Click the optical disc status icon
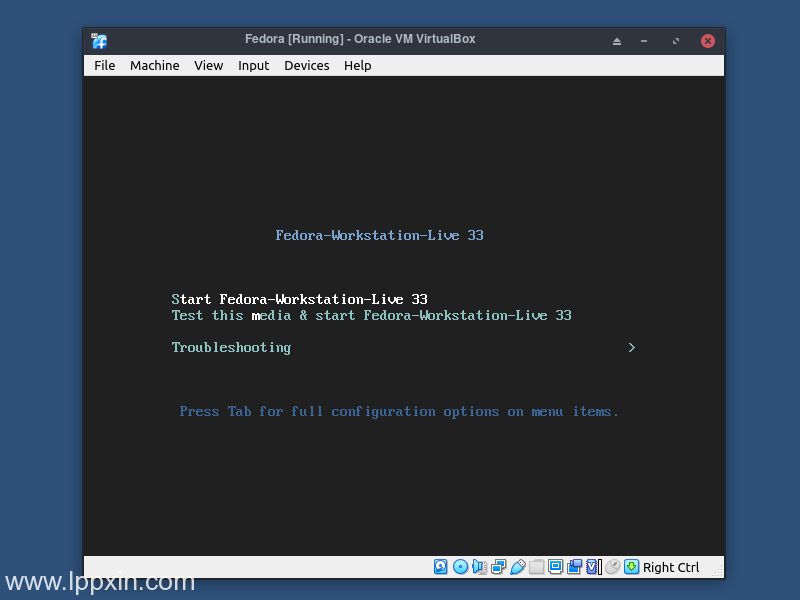The width and height of the screenshot is (800, 600). pos(460,567)
